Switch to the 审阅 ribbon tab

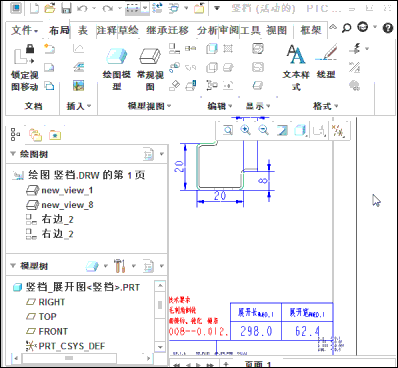[x=229, y=31]
